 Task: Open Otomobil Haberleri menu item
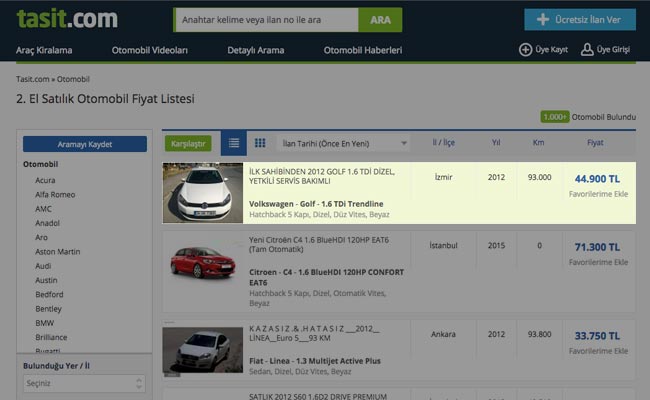tap(363, 50)
